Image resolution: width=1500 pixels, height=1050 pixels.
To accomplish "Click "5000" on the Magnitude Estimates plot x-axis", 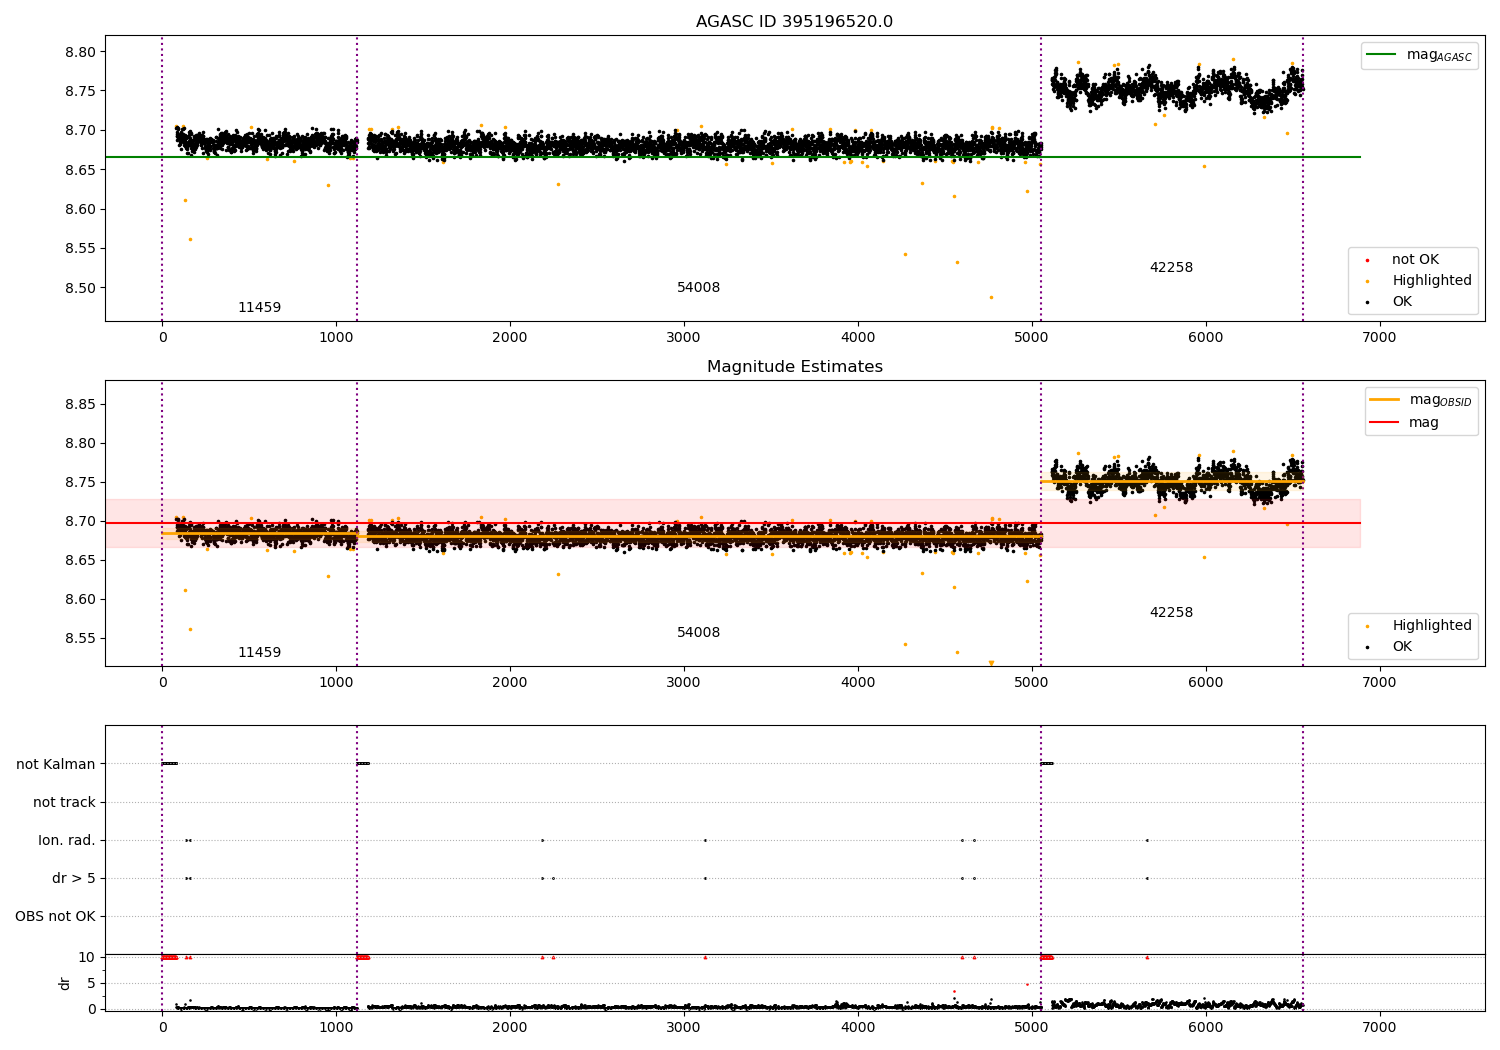I will pos(1031,683).
